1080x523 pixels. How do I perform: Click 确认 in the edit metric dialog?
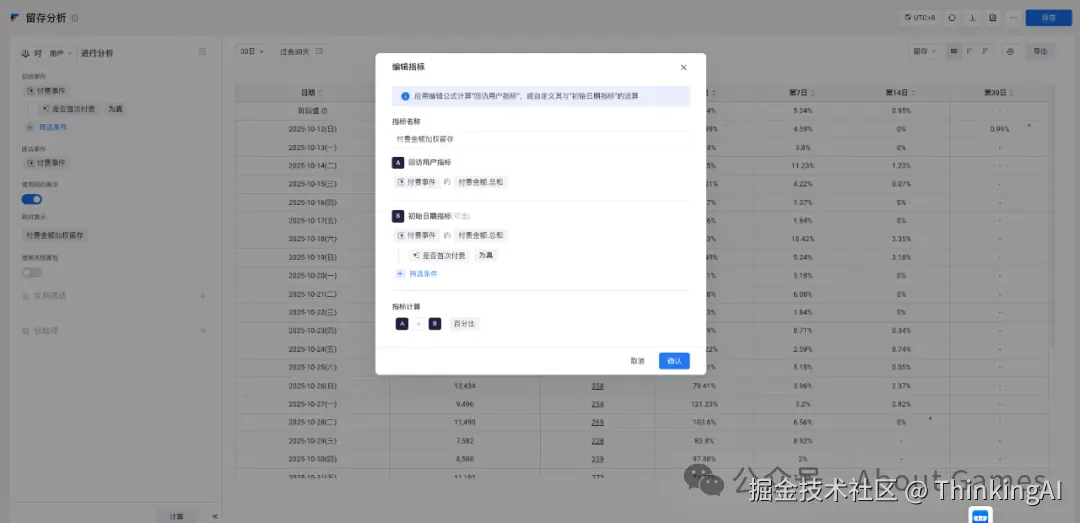click(674, 361)
